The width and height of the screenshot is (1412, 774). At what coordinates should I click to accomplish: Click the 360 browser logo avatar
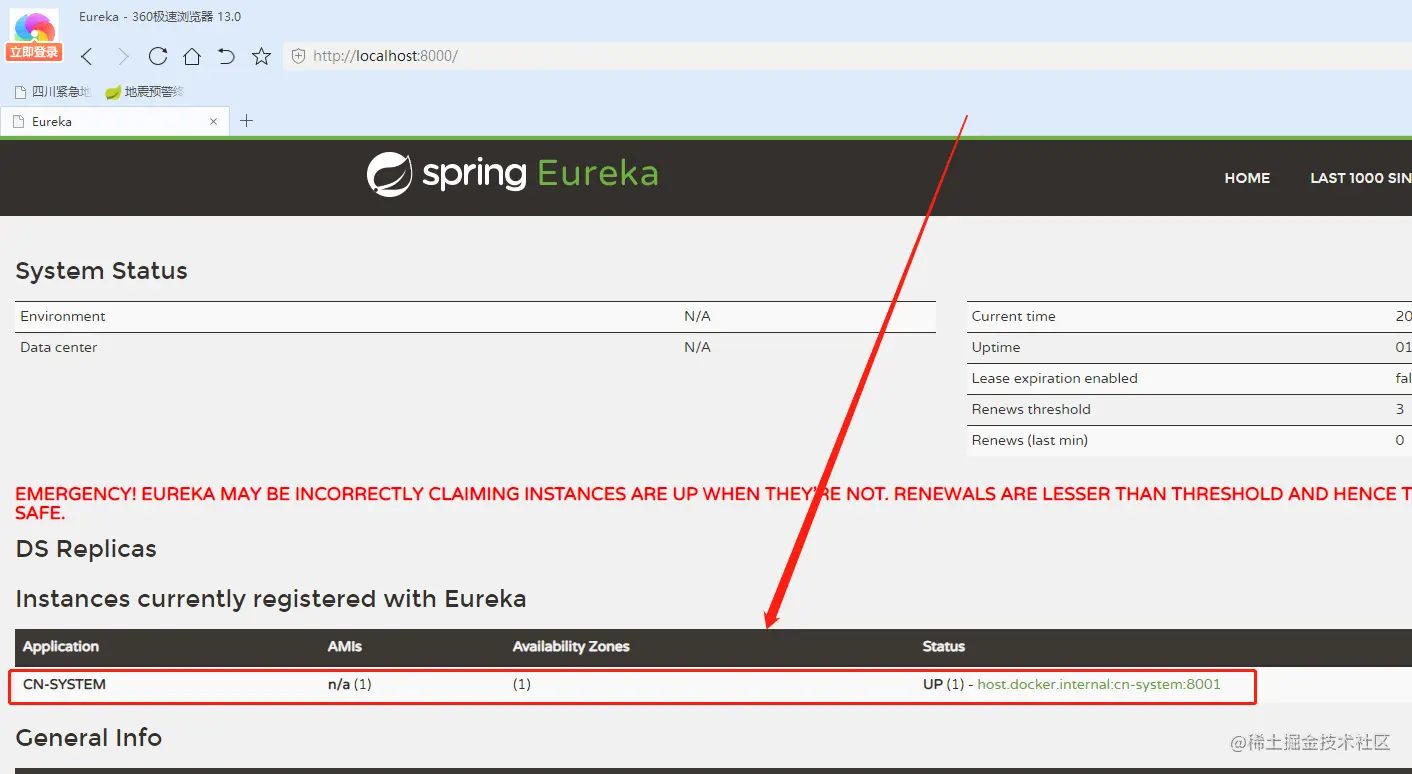pos(35,26)
